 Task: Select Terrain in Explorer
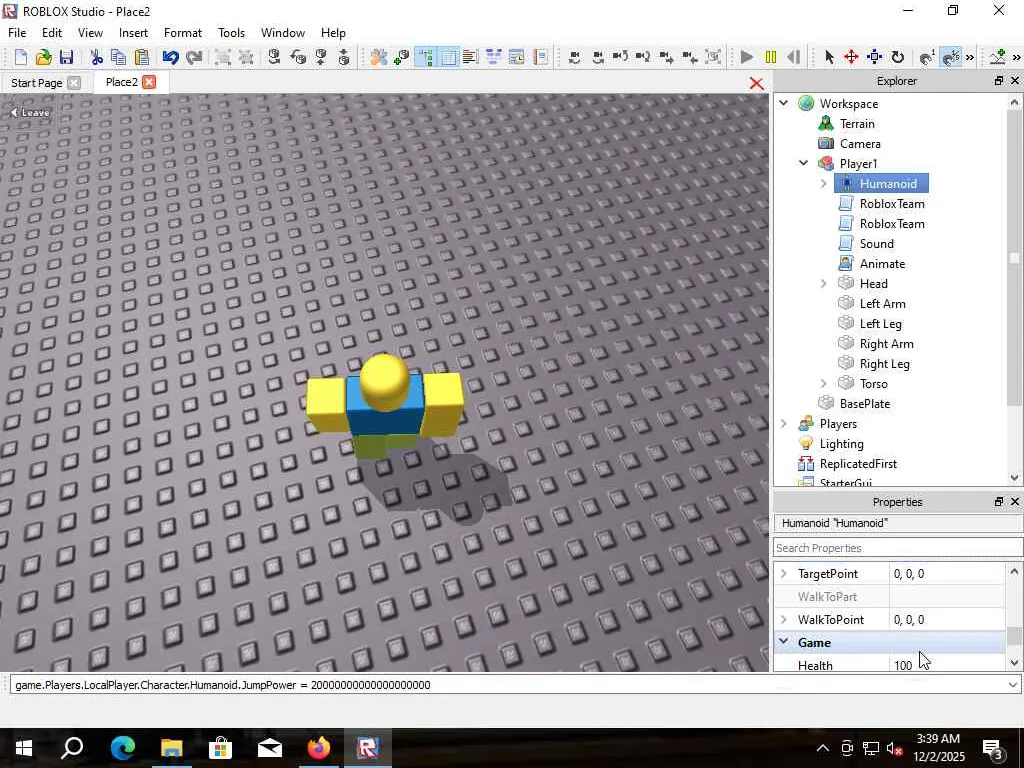[x=857, y=123]
